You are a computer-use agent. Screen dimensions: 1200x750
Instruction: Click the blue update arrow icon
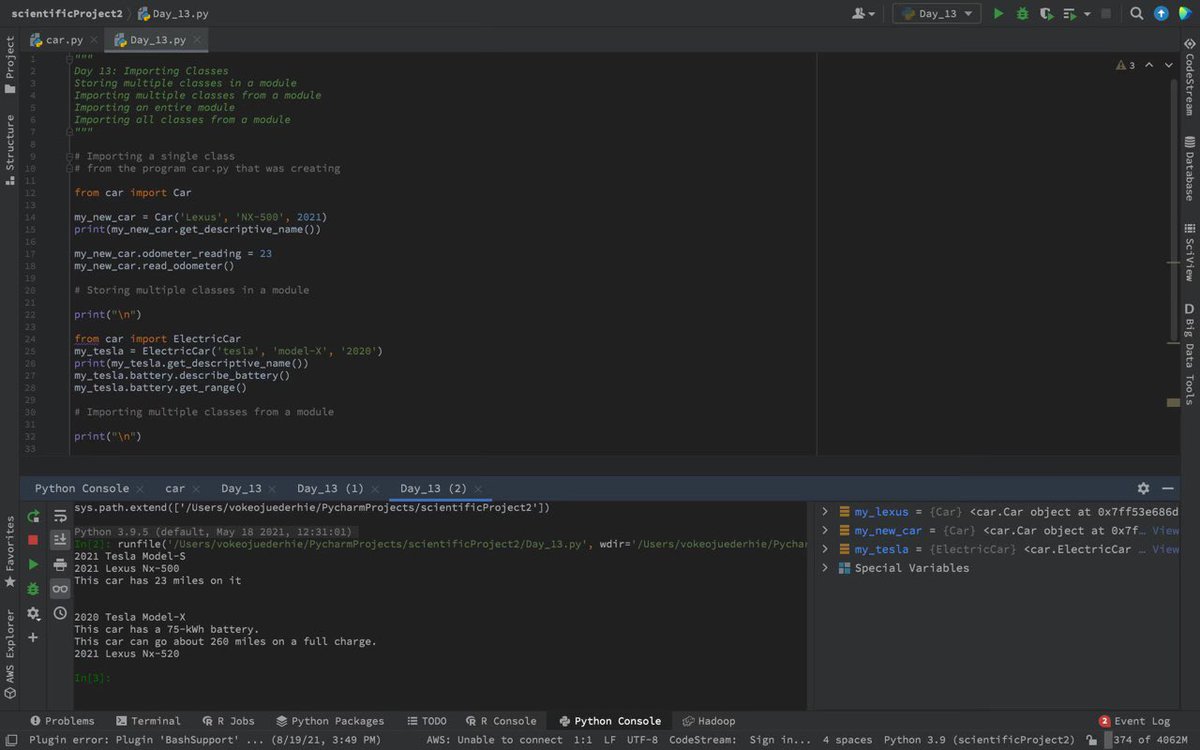[1161, 14]
